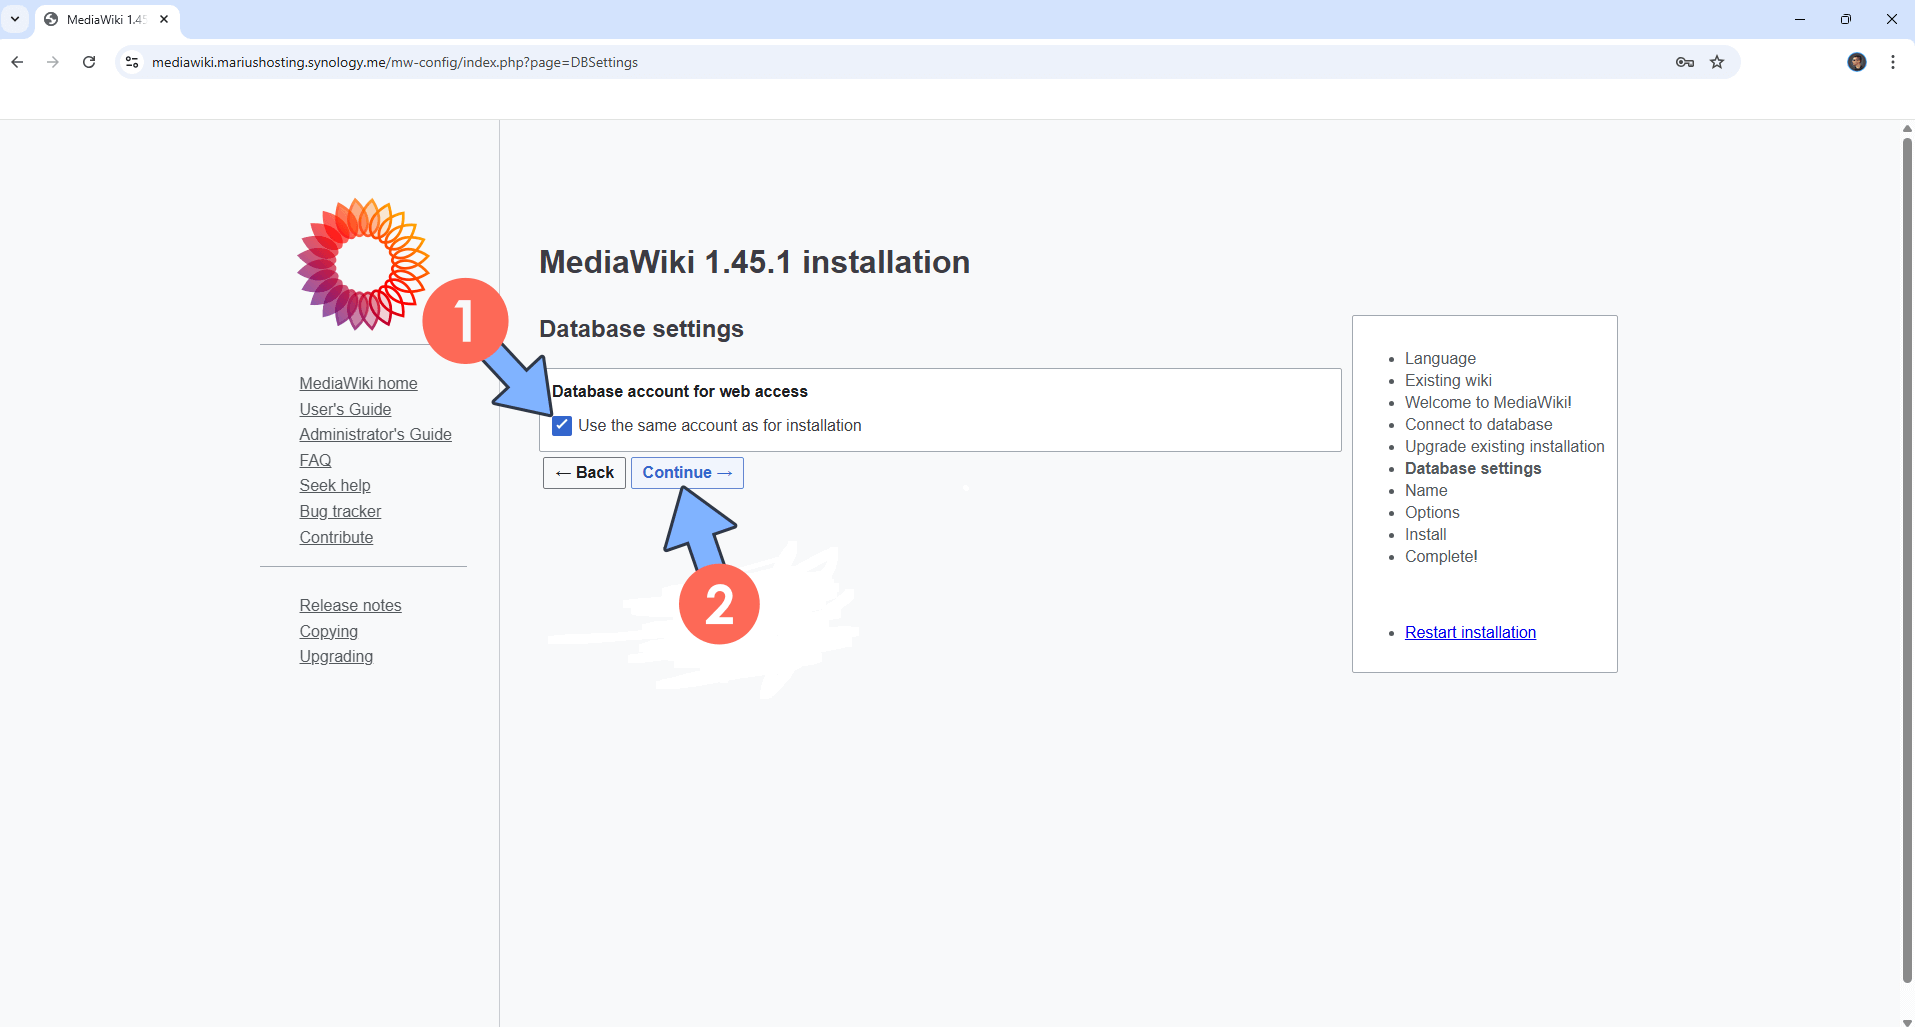
Task: Close the MediaWiki browser tab
Action: click(x=163, y=19)
